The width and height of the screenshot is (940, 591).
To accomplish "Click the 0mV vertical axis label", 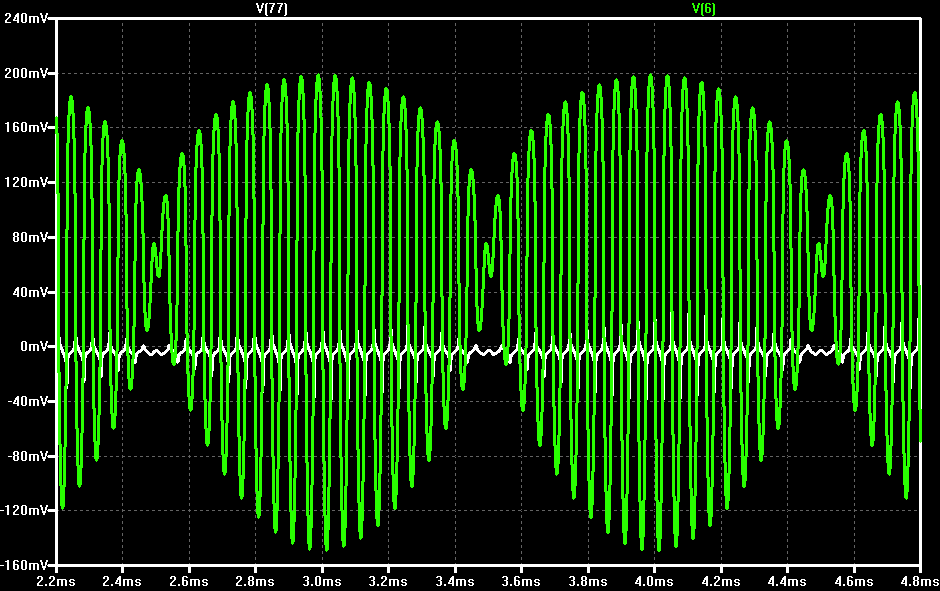I will point(34,346).
